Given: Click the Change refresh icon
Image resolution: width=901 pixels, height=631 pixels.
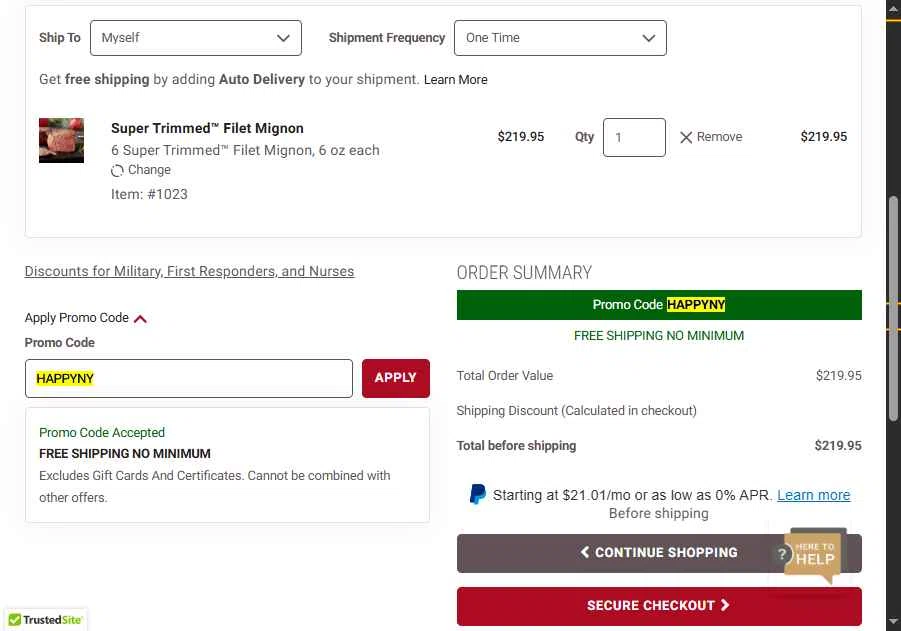Looking at the screenshot, I should click(x=117, y=171).
